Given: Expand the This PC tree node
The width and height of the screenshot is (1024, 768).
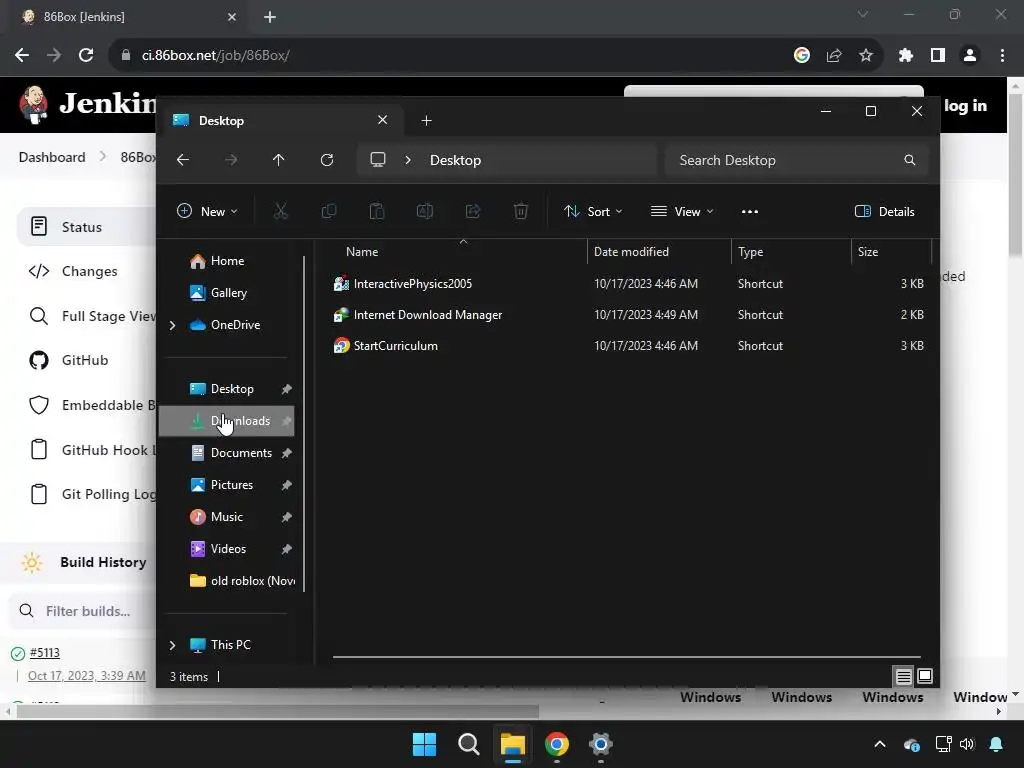Looking at the screenshot, I should click(x=172, y=645).
